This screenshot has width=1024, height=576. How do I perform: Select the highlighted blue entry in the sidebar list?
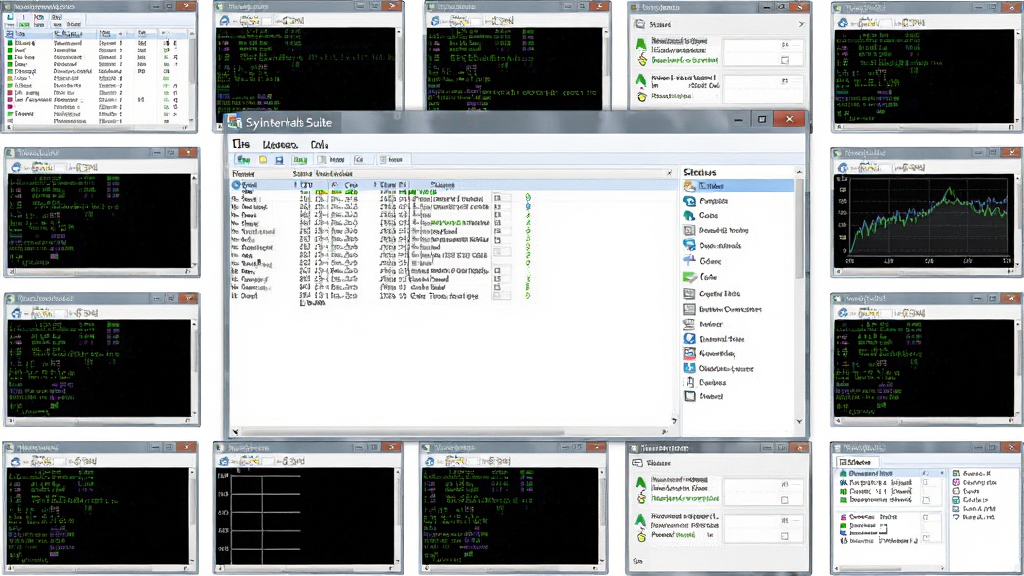coord(737,186)
